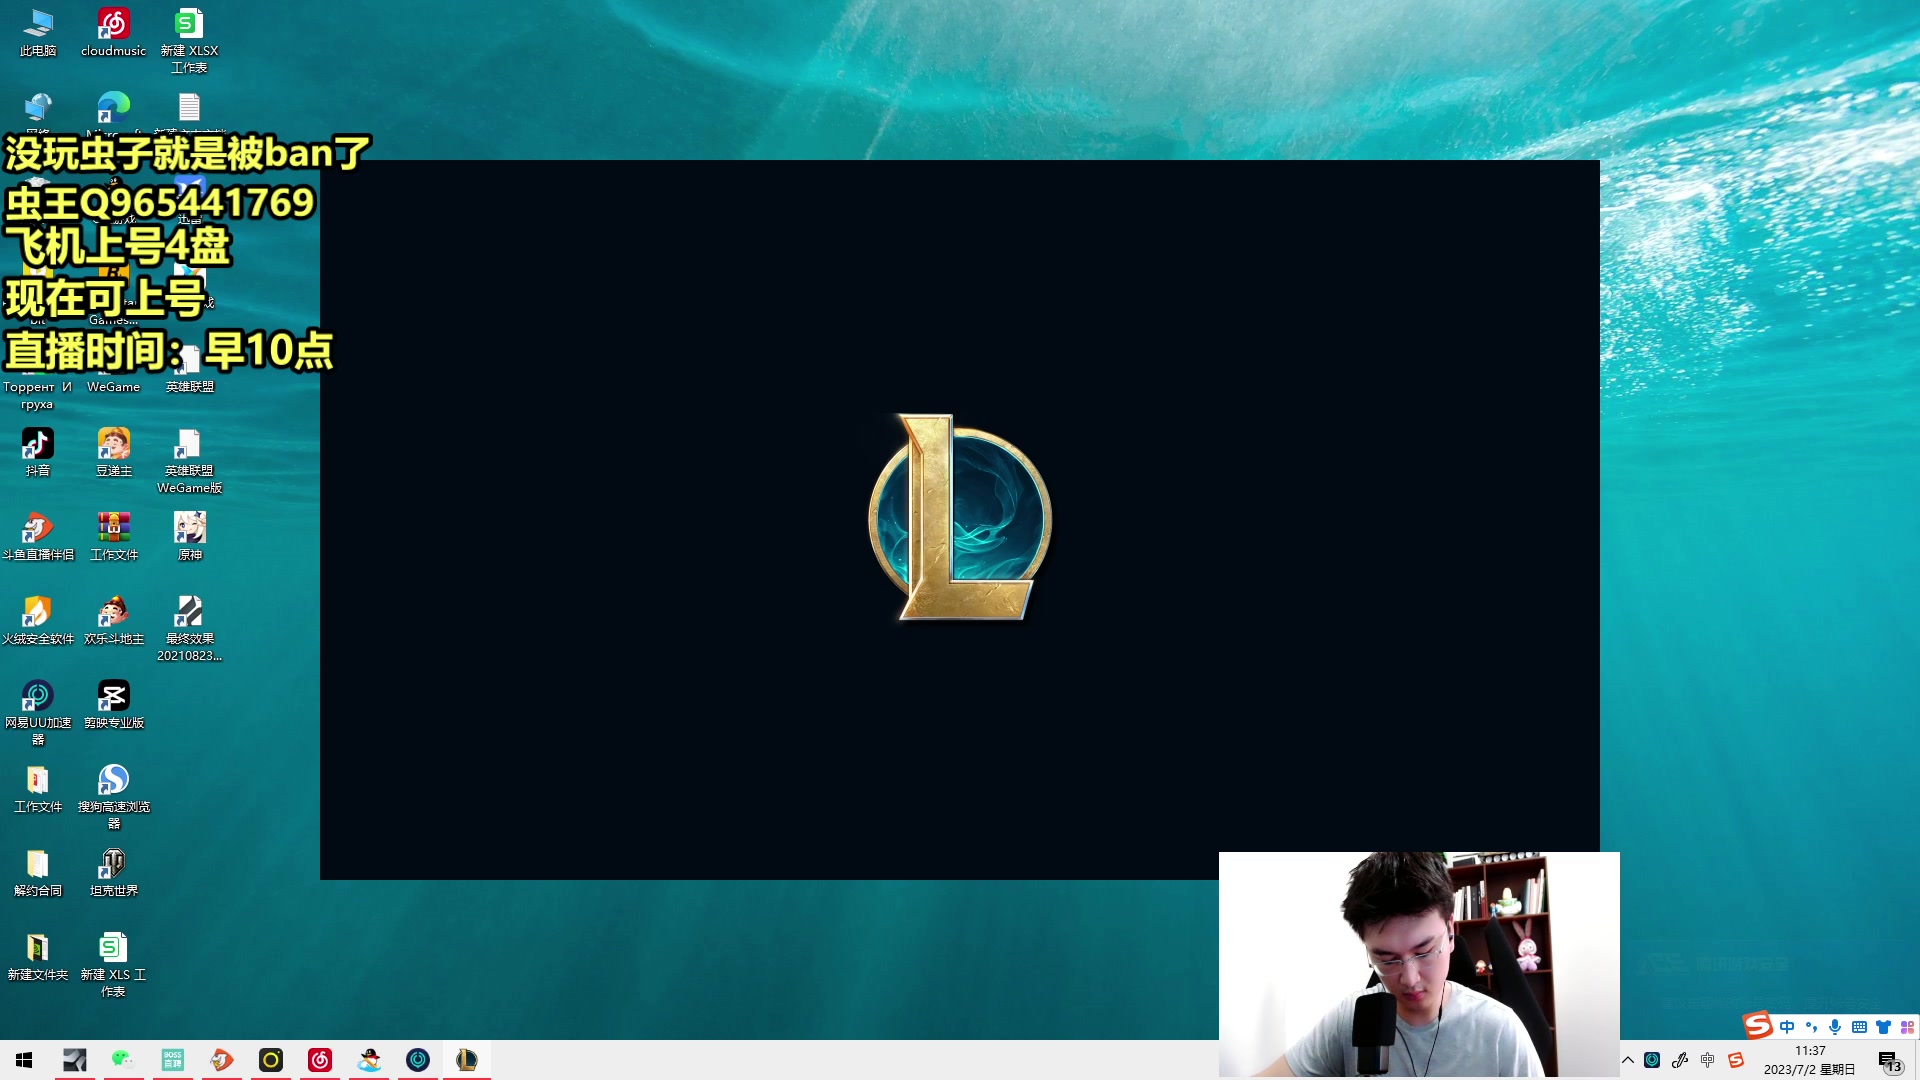Open the yellow-ring black app in taskbar
The height and width of the screenshot is (1080, 1920).
(270, 1060)
